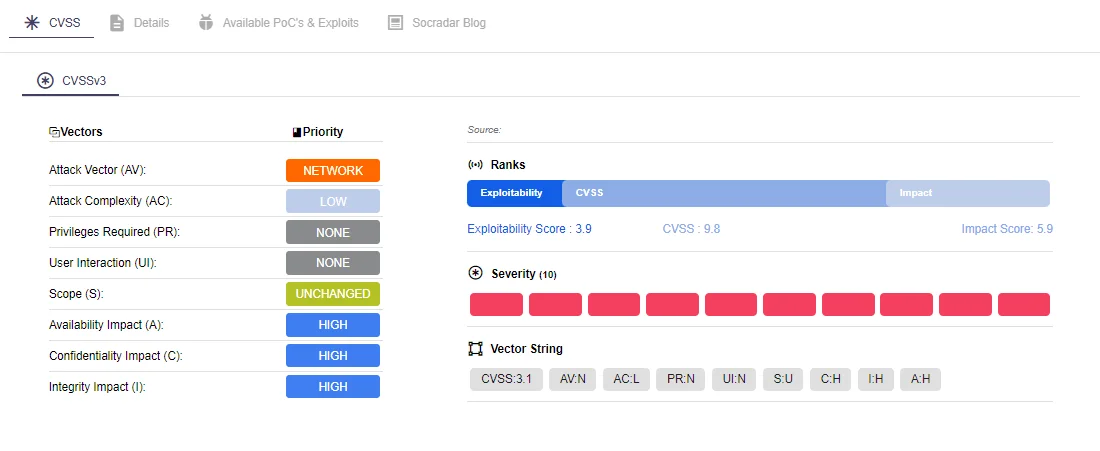This screenshot has height=451, width=1100.
Task: Click the Severity circled asterisk icon
Action: coord(475,273)
